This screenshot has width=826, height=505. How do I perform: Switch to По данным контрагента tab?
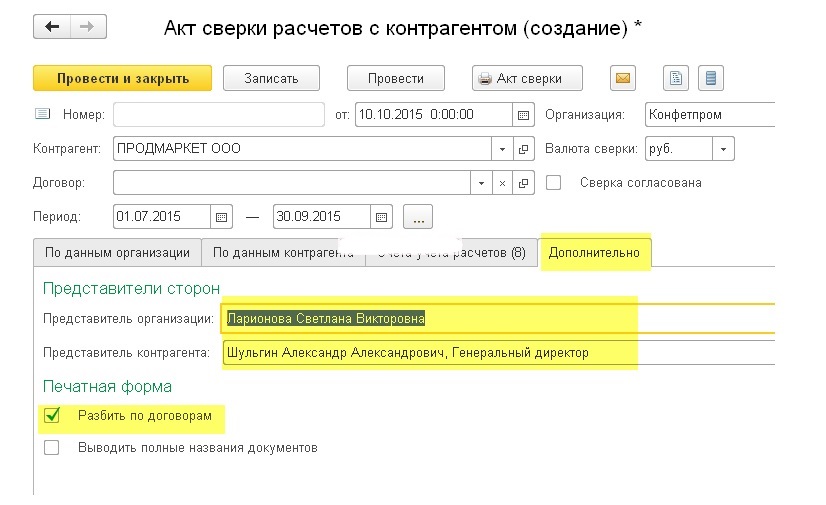(x=283, y=253)
